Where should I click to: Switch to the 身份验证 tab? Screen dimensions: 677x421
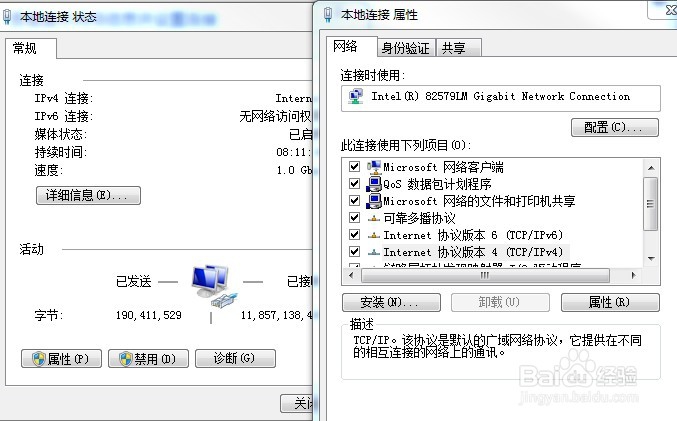tap(405, 48)
